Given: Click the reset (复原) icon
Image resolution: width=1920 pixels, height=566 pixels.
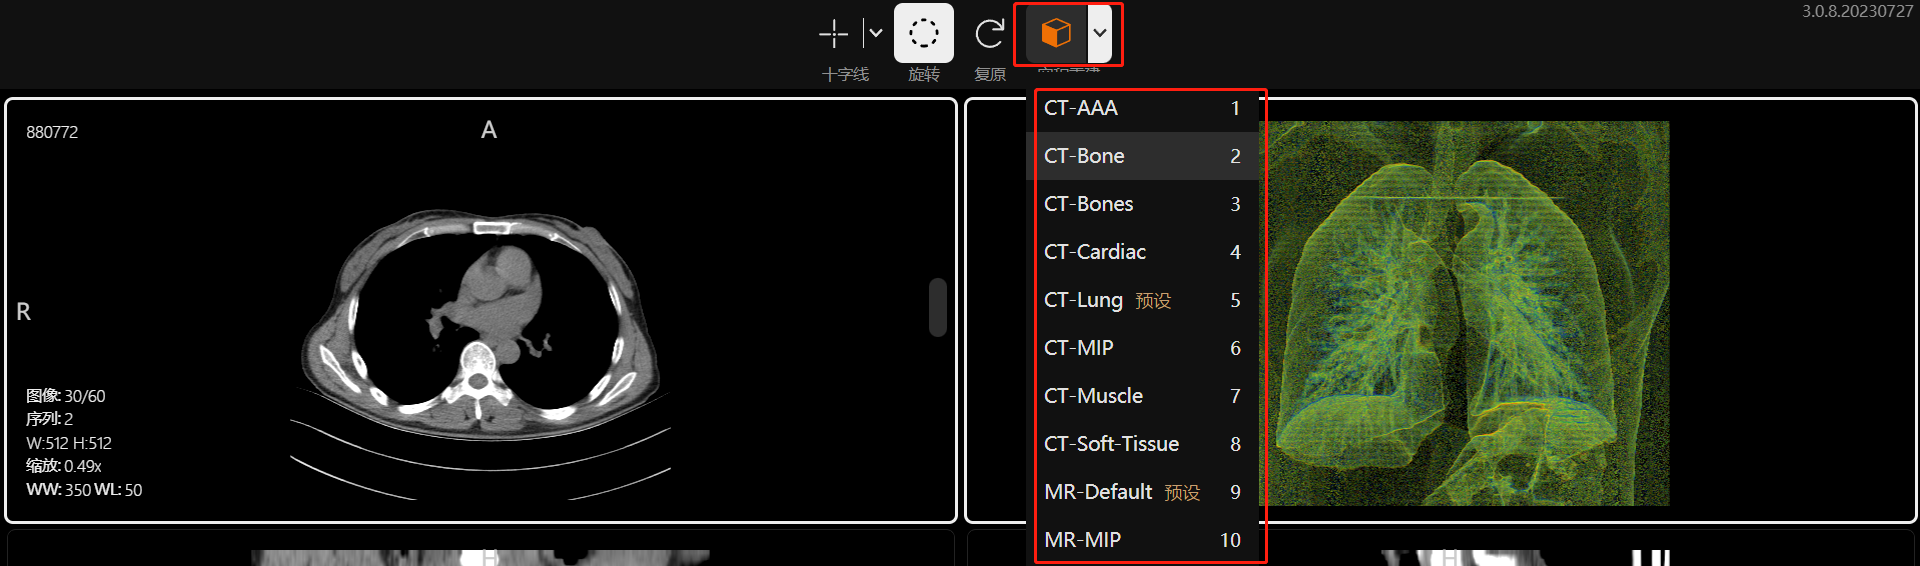Looking at the screenshot, I should pyautogui.click(x=989, y=34).
